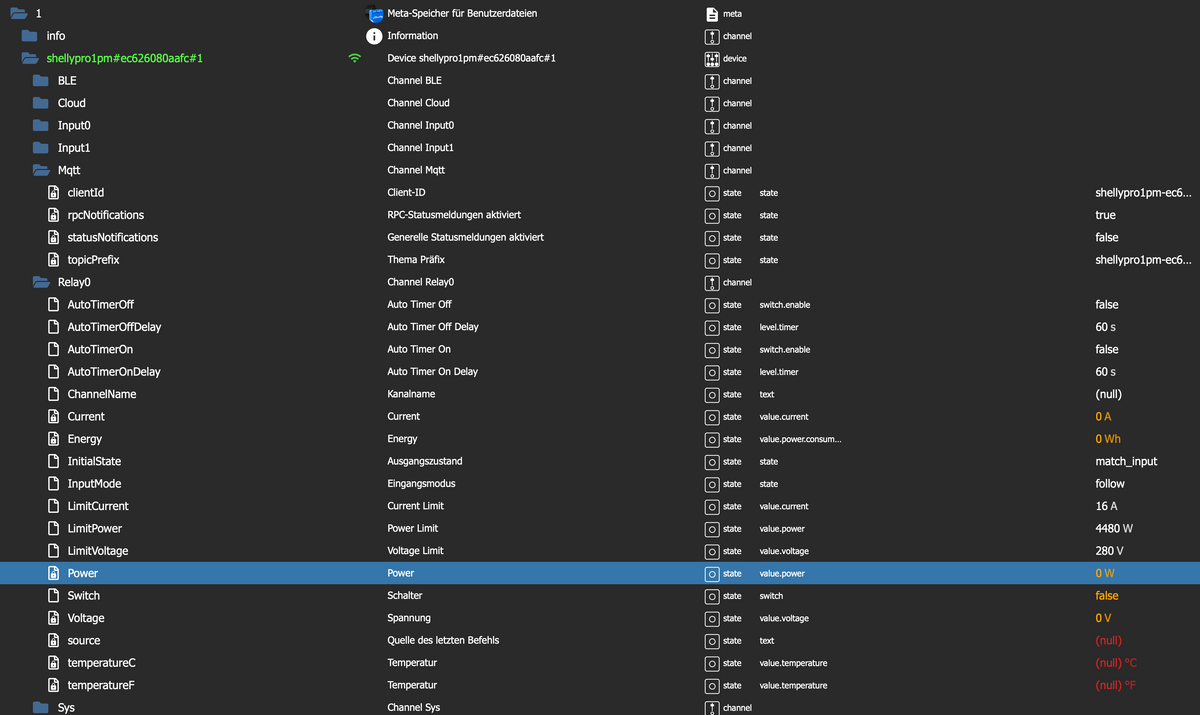1200x715 pixels.
Task: Click the AutoTimerOff value false
Action: click(x=1107, y=304)
